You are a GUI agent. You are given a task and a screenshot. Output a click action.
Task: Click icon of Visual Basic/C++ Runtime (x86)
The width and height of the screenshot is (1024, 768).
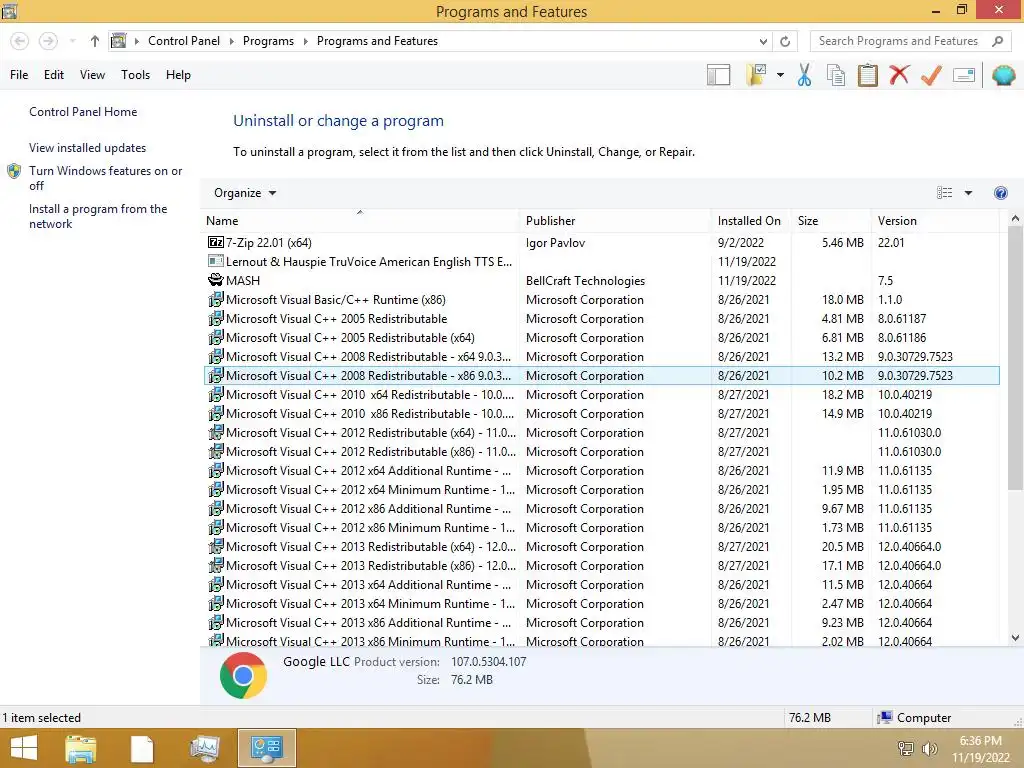(x=216, y=299)
